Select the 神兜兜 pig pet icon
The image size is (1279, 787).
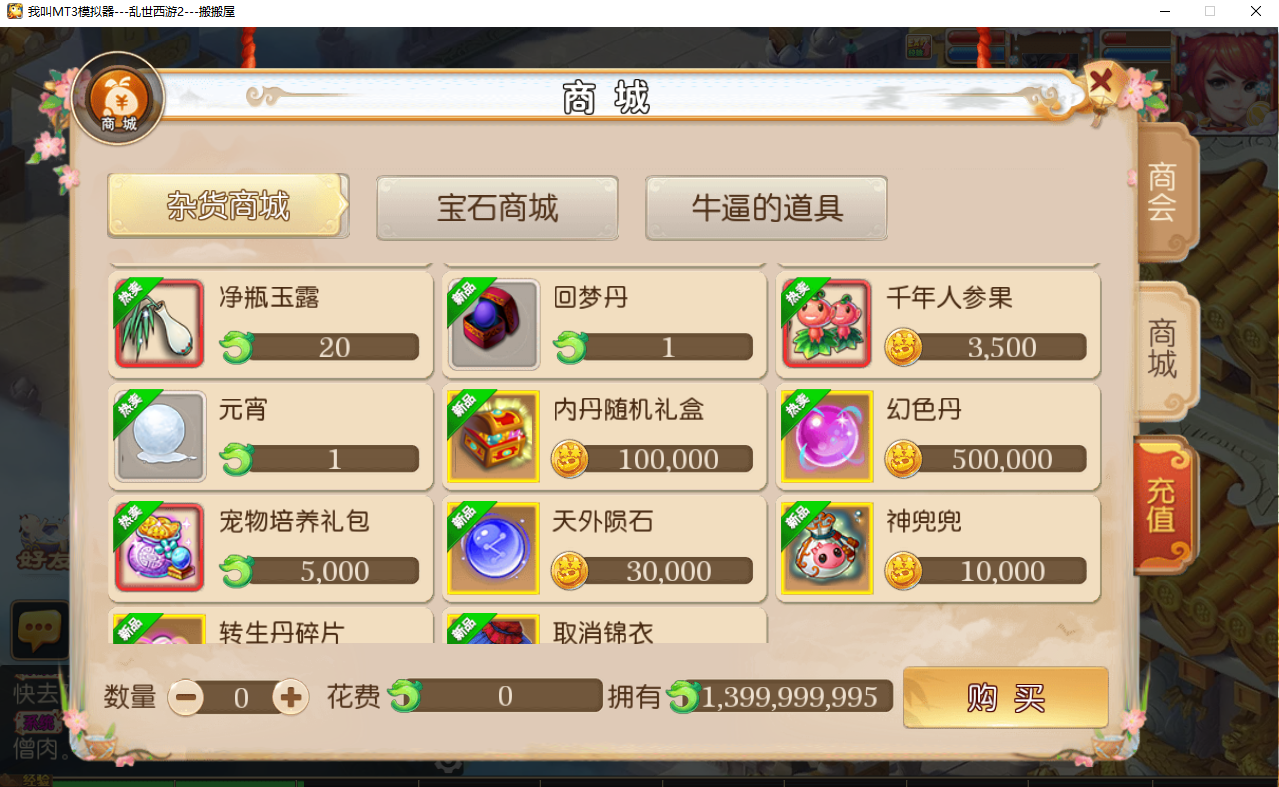pos(827,548)
